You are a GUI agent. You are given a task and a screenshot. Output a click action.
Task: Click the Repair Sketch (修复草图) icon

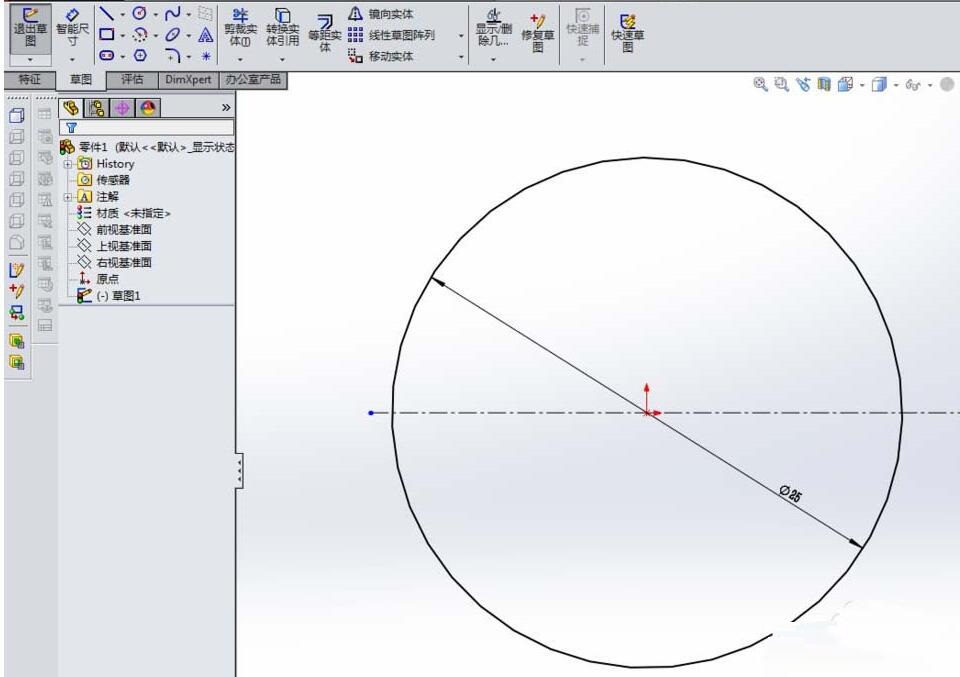coord(537,30)
